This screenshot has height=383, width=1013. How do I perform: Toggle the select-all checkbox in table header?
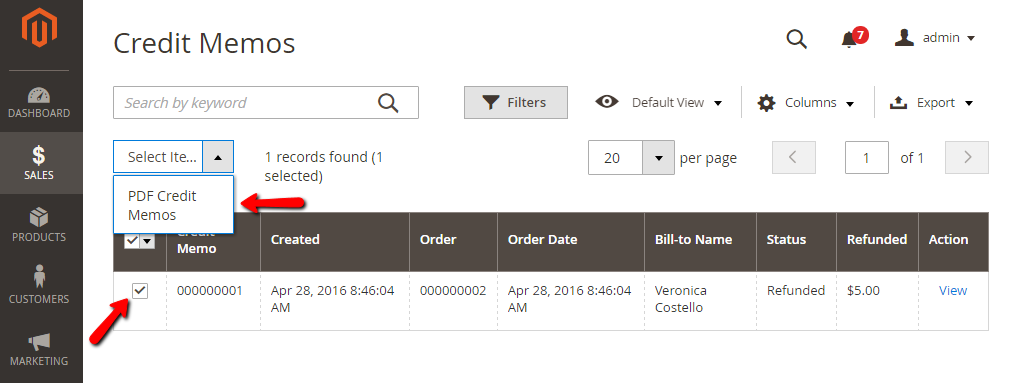coord(132,241)
